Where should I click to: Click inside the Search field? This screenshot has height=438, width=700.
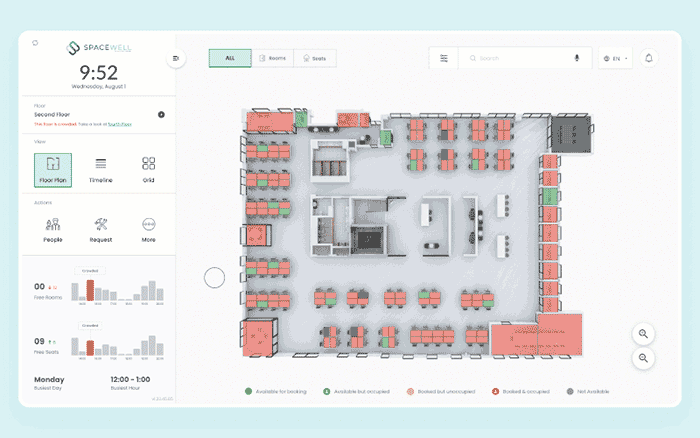[520, 59]
